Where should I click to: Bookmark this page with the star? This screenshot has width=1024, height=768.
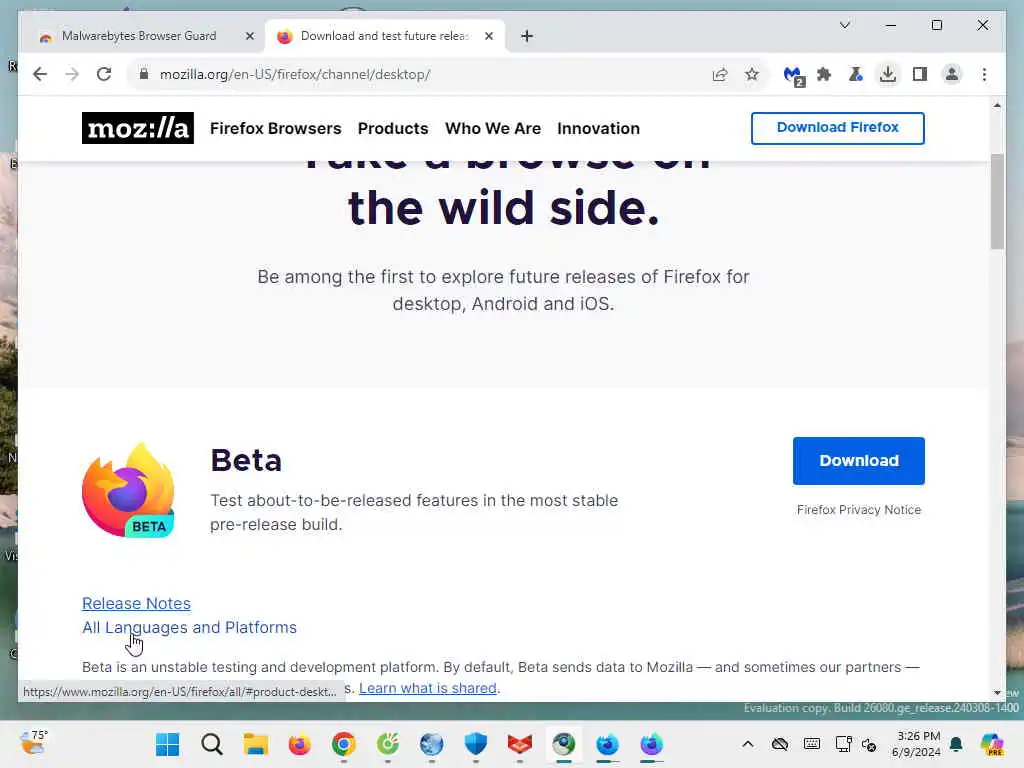(752, 74)
